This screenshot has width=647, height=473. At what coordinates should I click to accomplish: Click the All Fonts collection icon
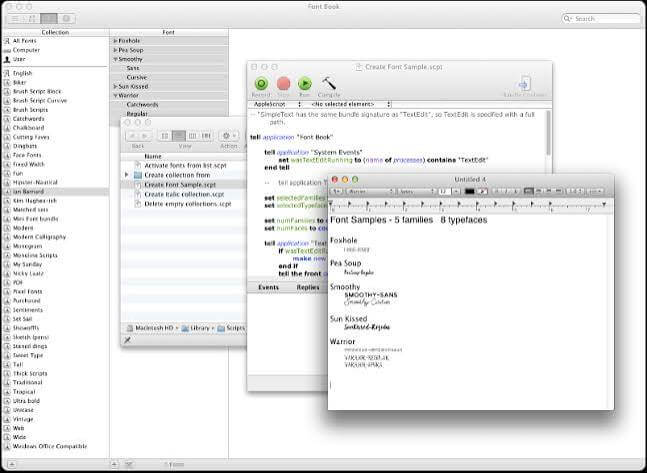click(7, 41)
